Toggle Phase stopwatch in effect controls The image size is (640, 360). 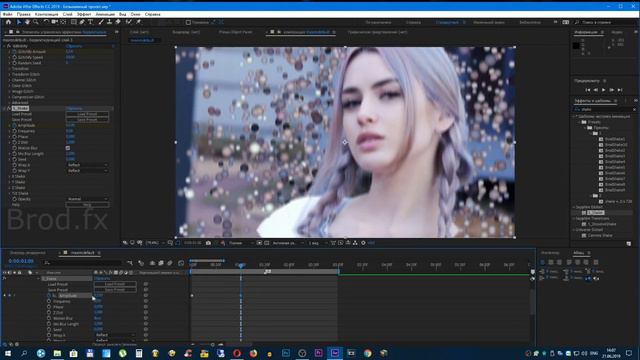click(14, 137)
